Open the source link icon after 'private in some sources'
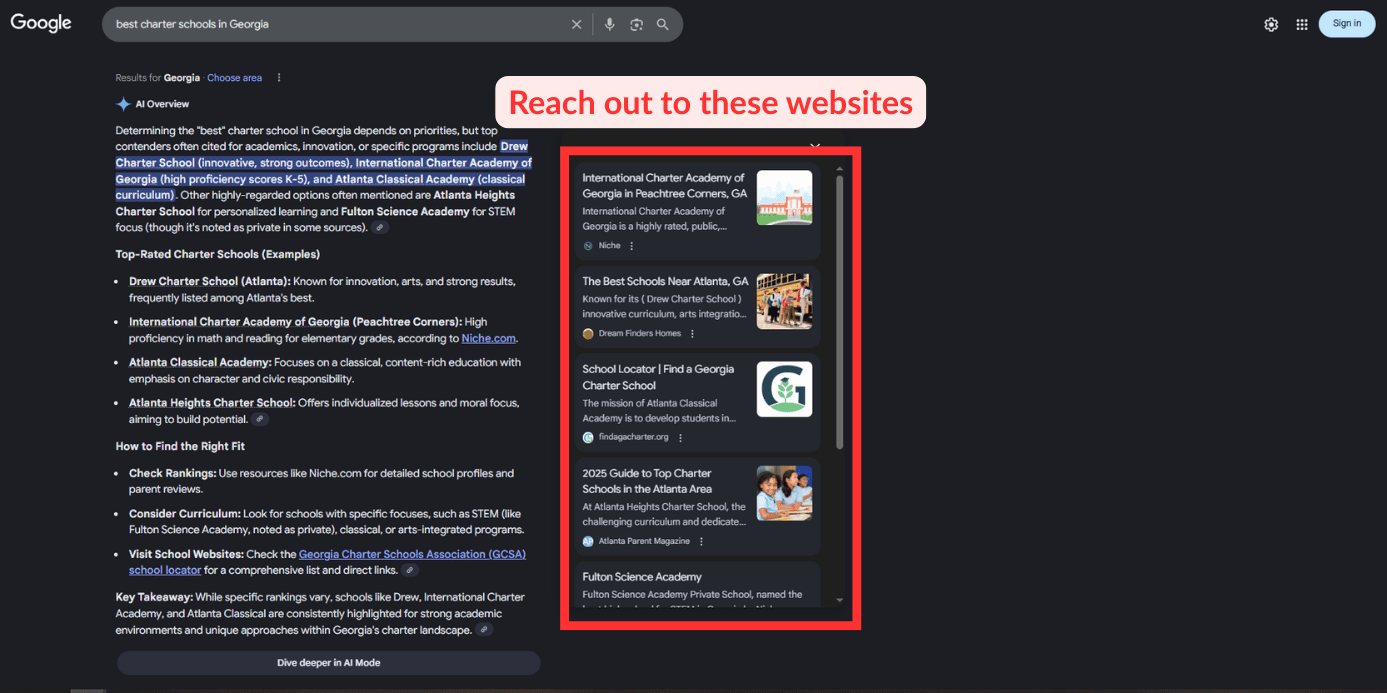This screenshot has height=693, width=1387. [x=380, y=228]
